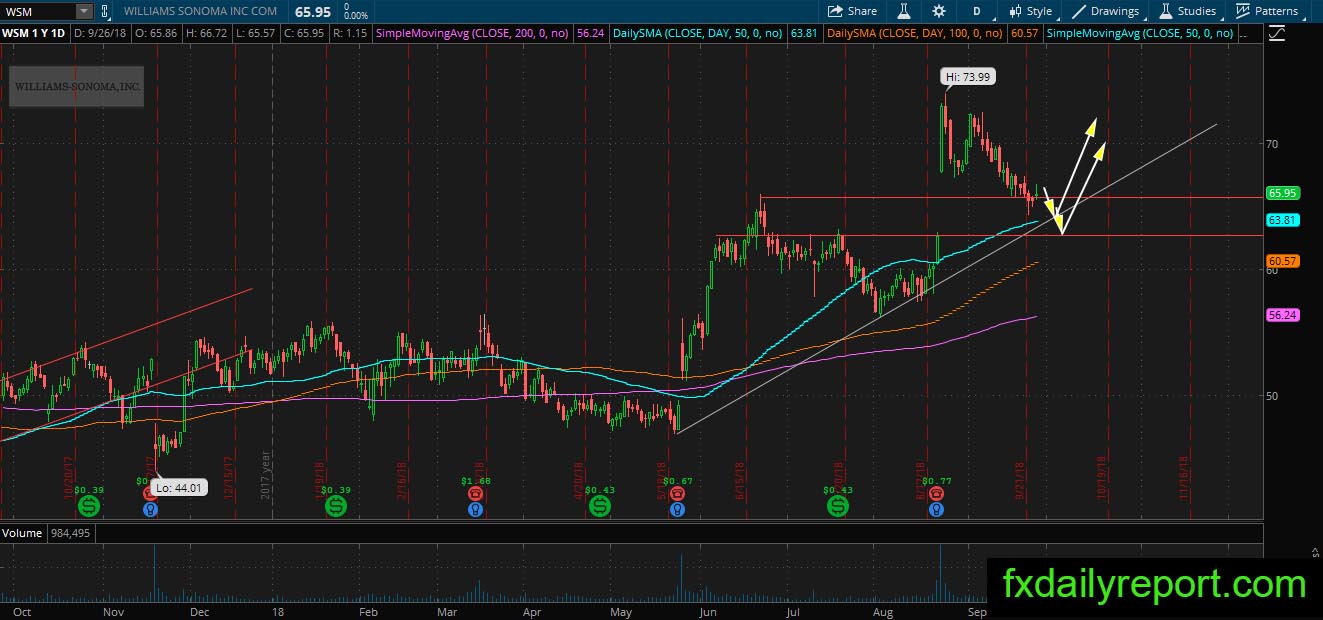Expand the WSM symbol dropdown arrow
The height and width of the screenshot is (620, 1323).
click(84, 11)
